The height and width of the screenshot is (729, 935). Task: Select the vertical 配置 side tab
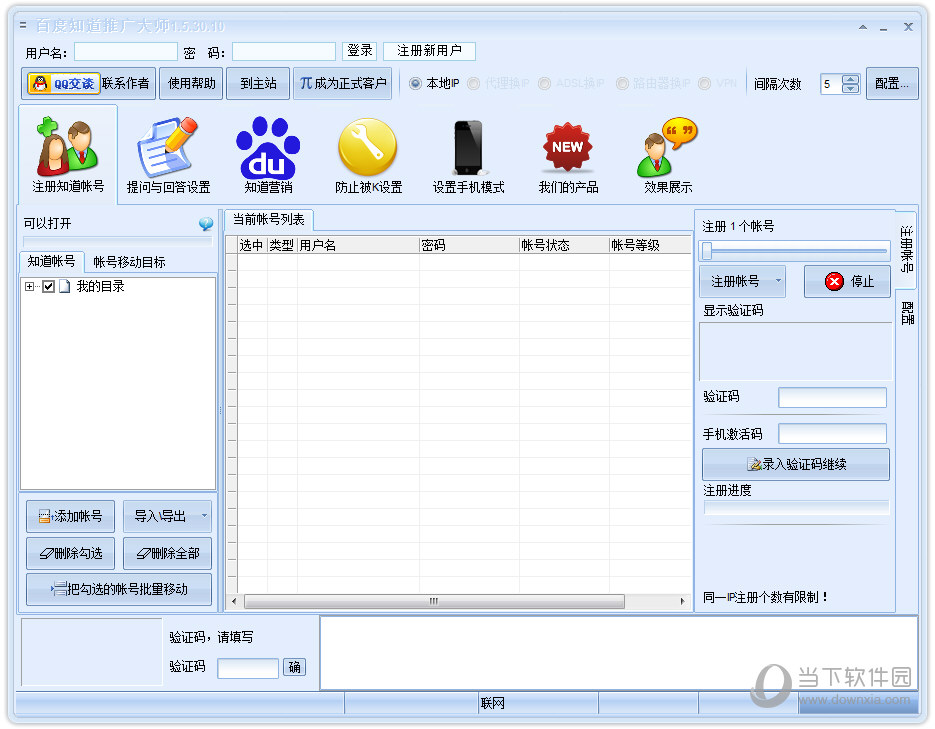(x=906, y=313)
